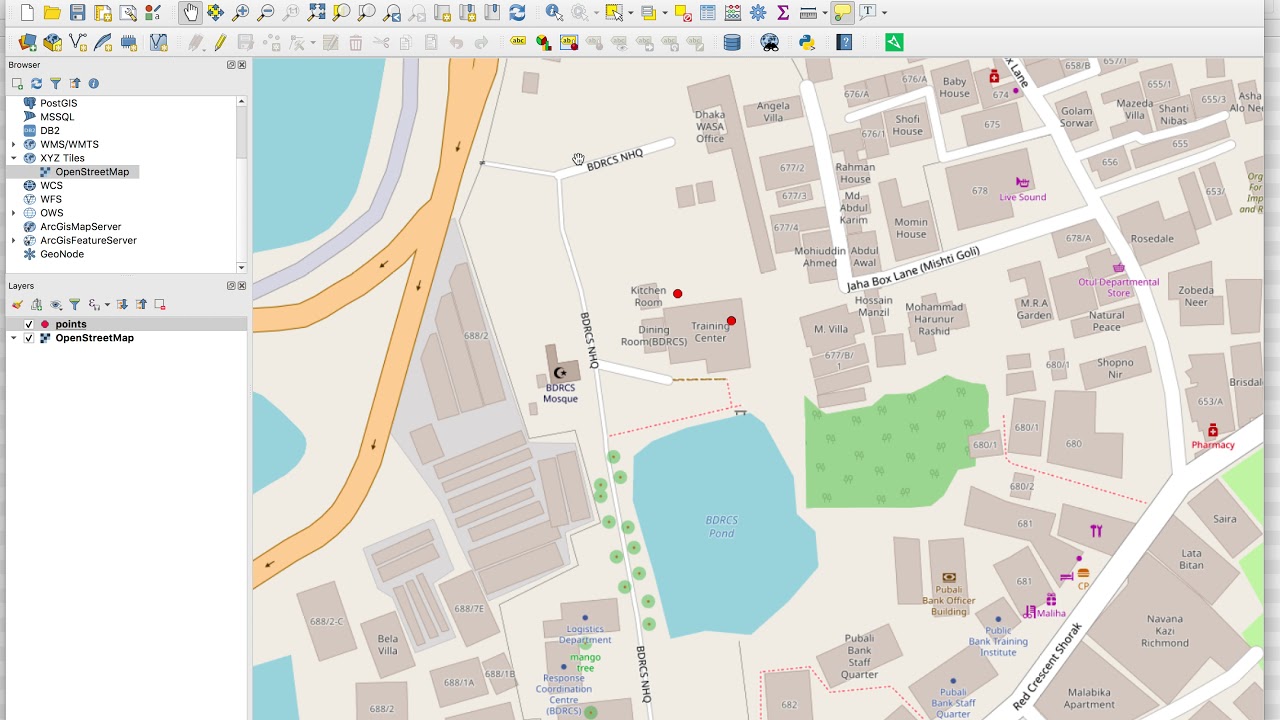Toggle visibility checkbox of OpenStreetMap layer

click(28, 338)
